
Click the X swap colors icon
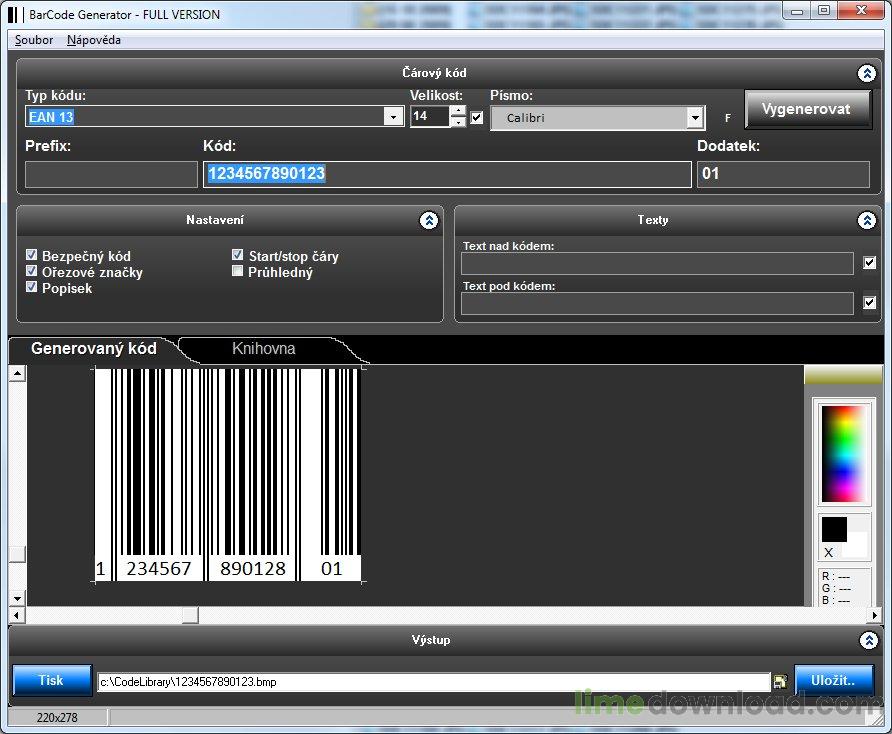coord(828,553)
